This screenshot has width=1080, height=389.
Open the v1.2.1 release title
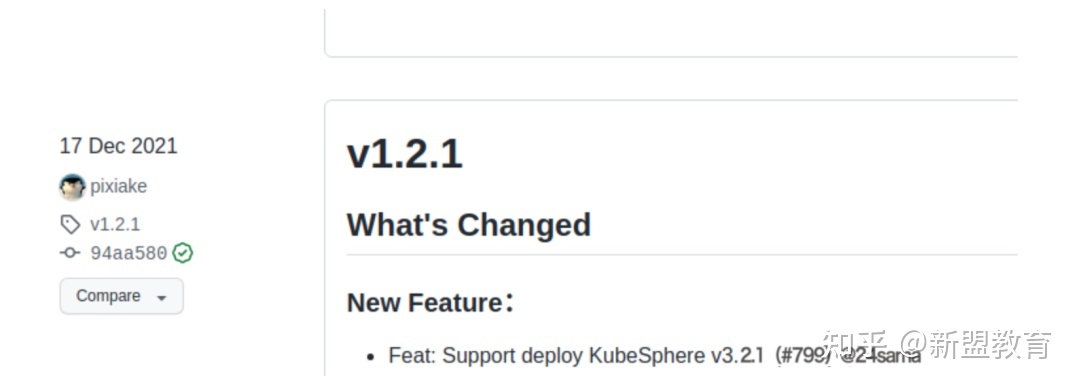(404, 154)
